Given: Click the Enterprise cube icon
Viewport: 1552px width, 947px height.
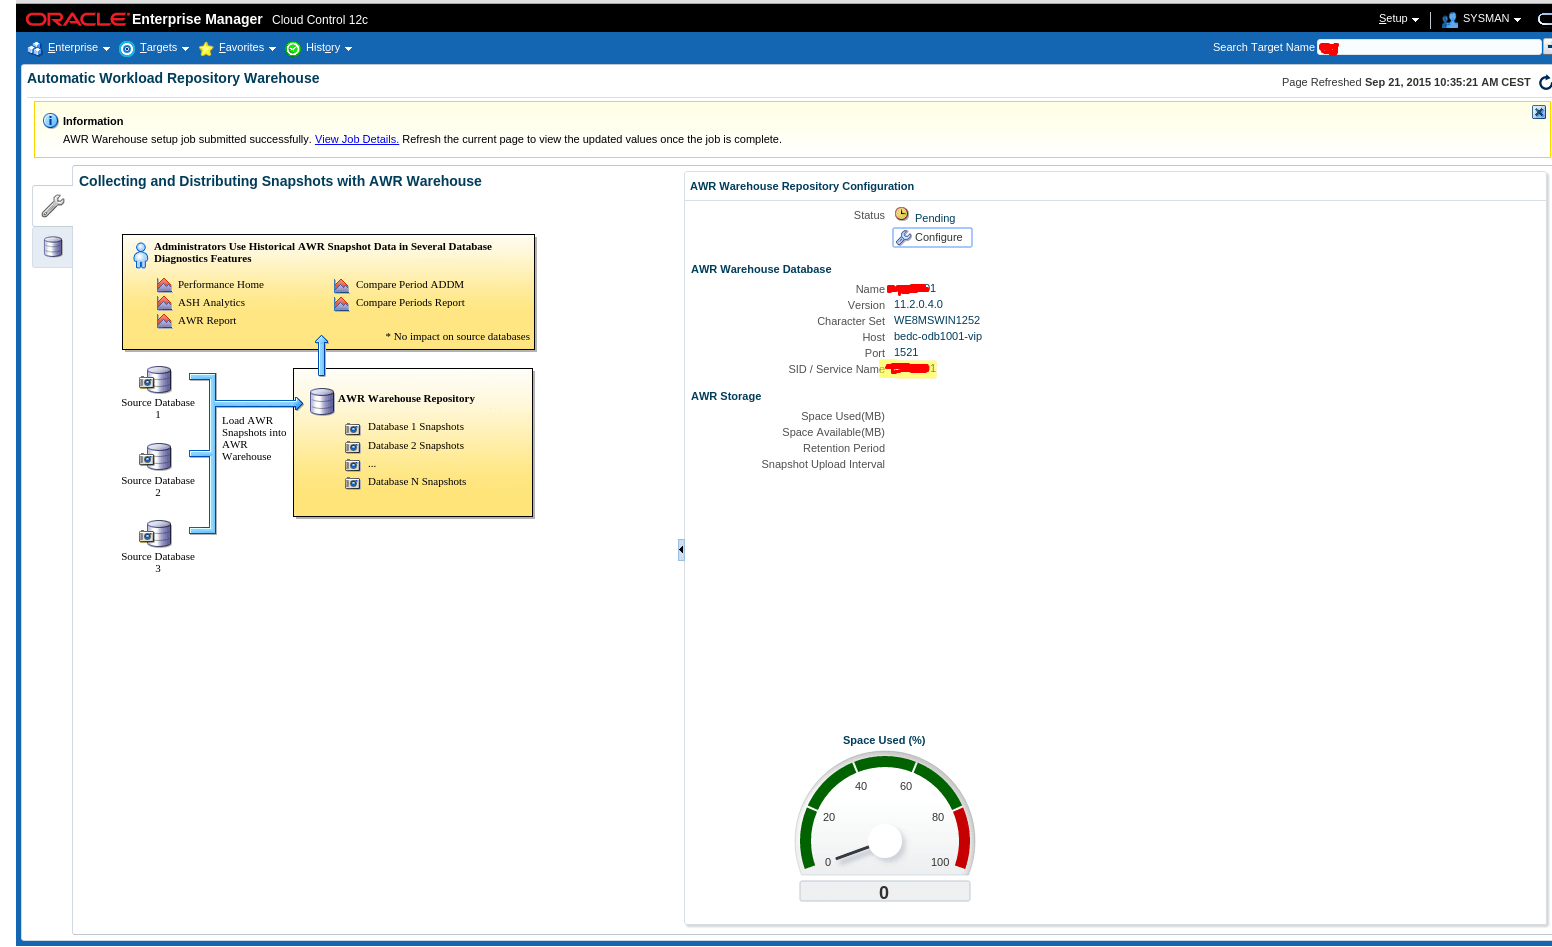Looking at the screenshot, I should pos(35,48).
